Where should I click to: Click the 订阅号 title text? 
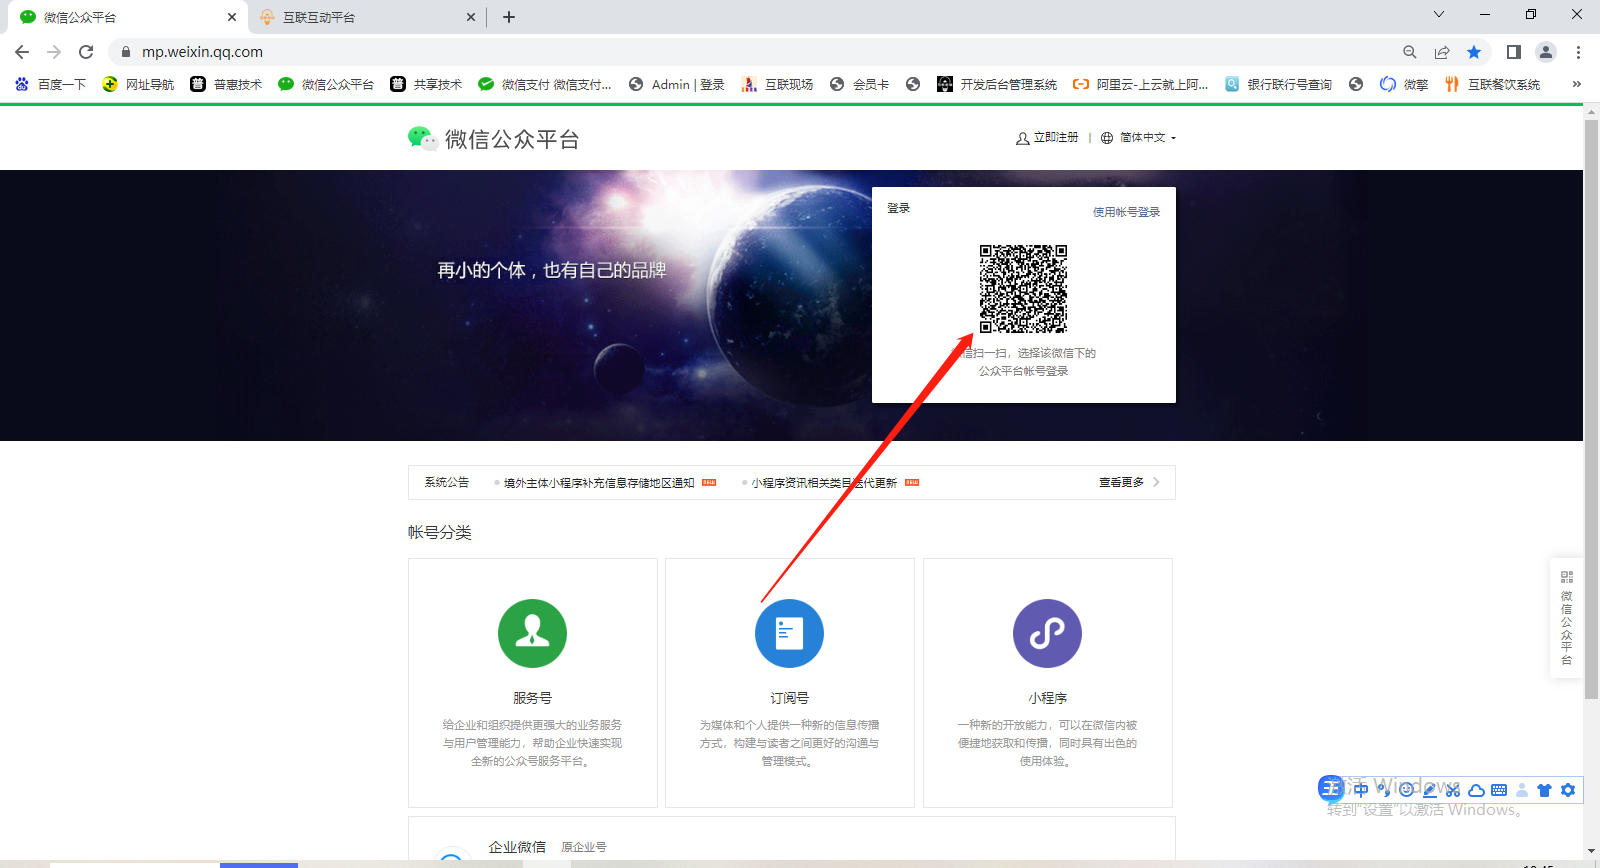tap(789, 698)
